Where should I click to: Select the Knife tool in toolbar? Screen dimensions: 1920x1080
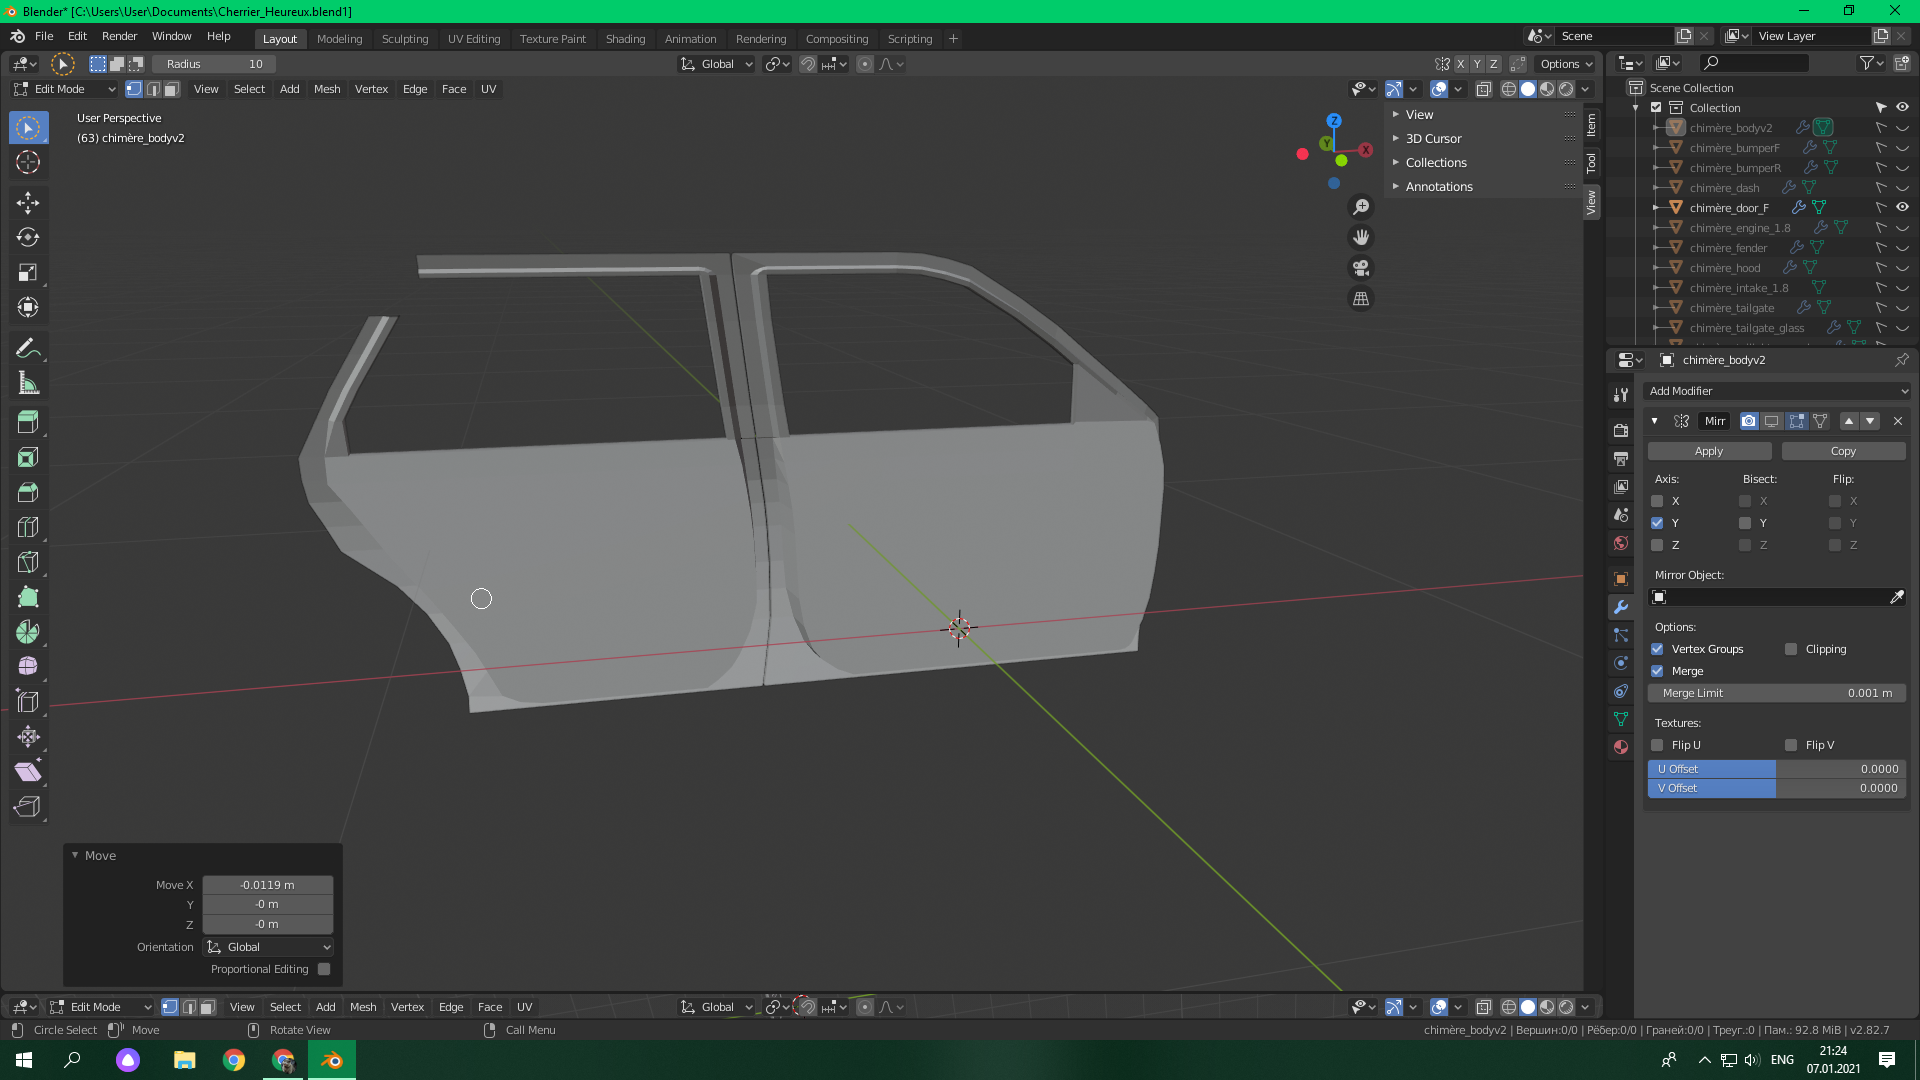tap(28, 562)
